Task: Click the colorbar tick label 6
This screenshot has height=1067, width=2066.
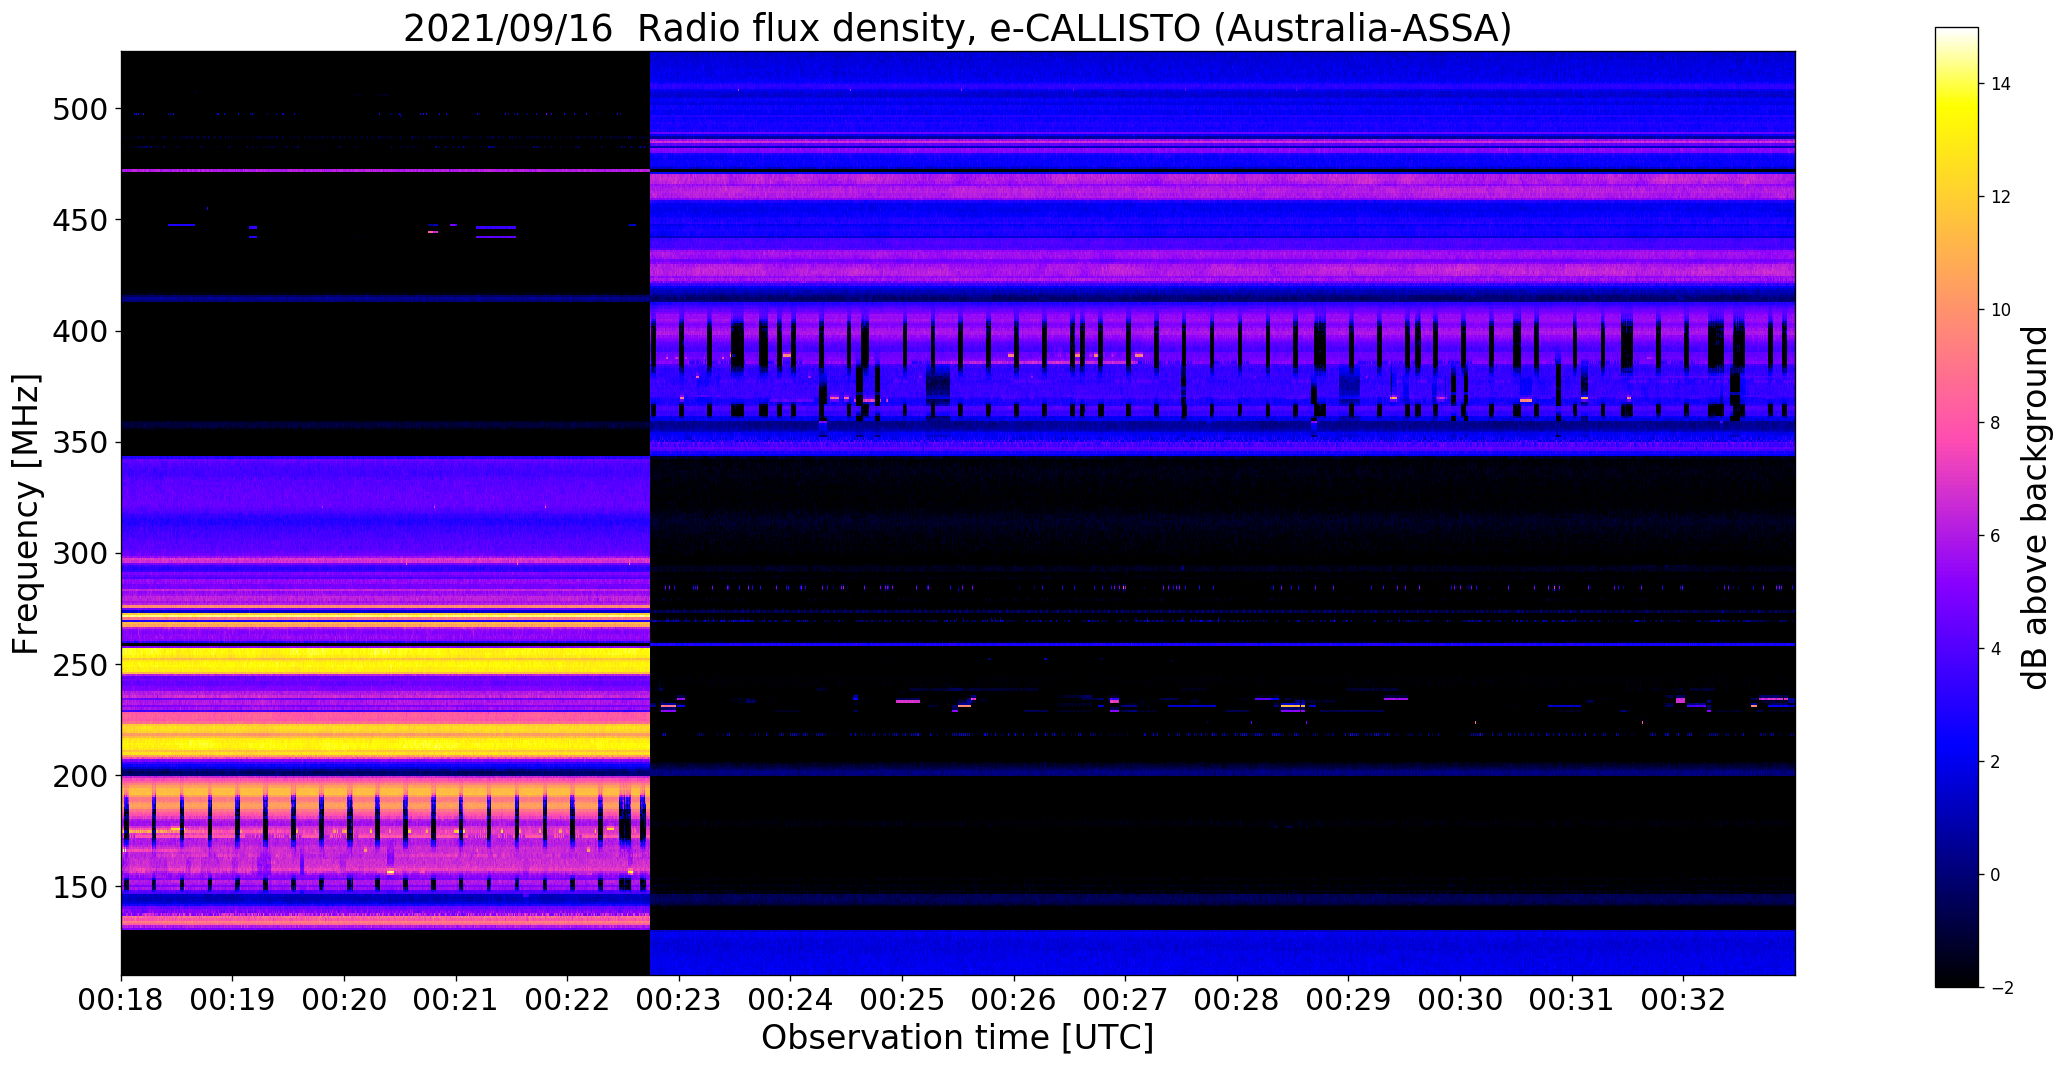Action: point(1995,536)
